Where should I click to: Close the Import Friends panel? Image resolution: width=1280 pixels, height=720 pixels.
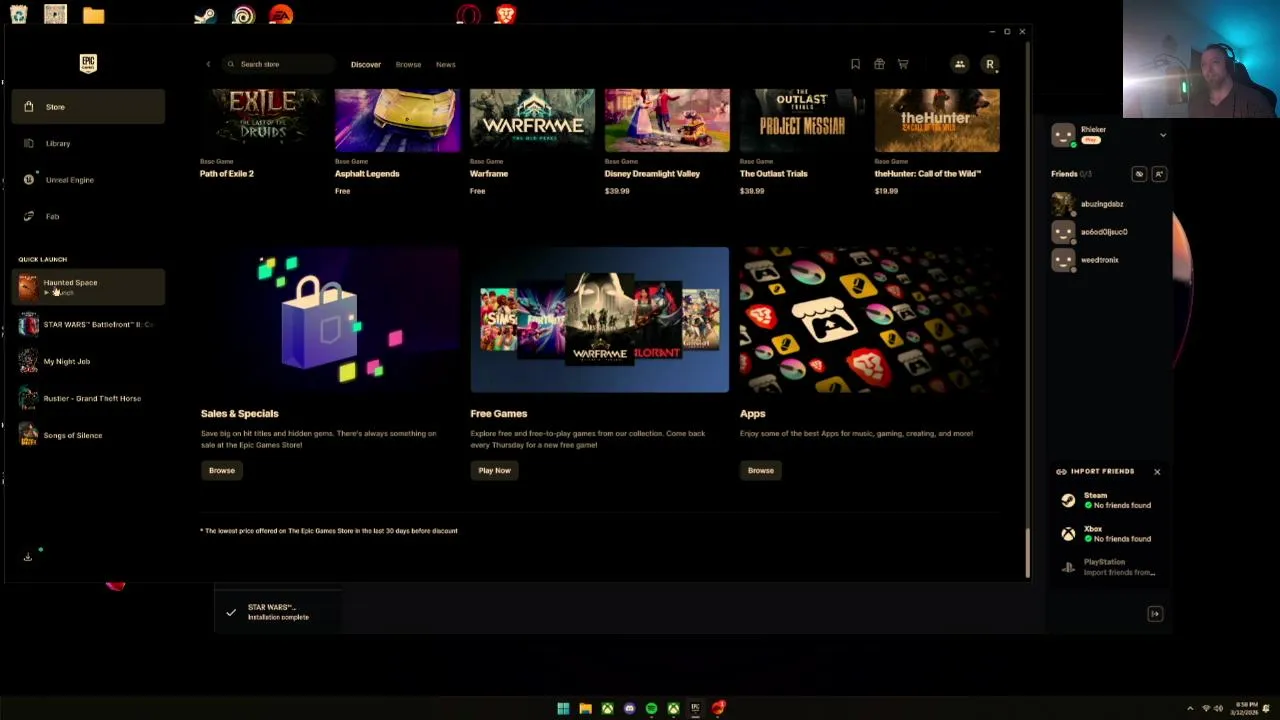[1157, 471]
